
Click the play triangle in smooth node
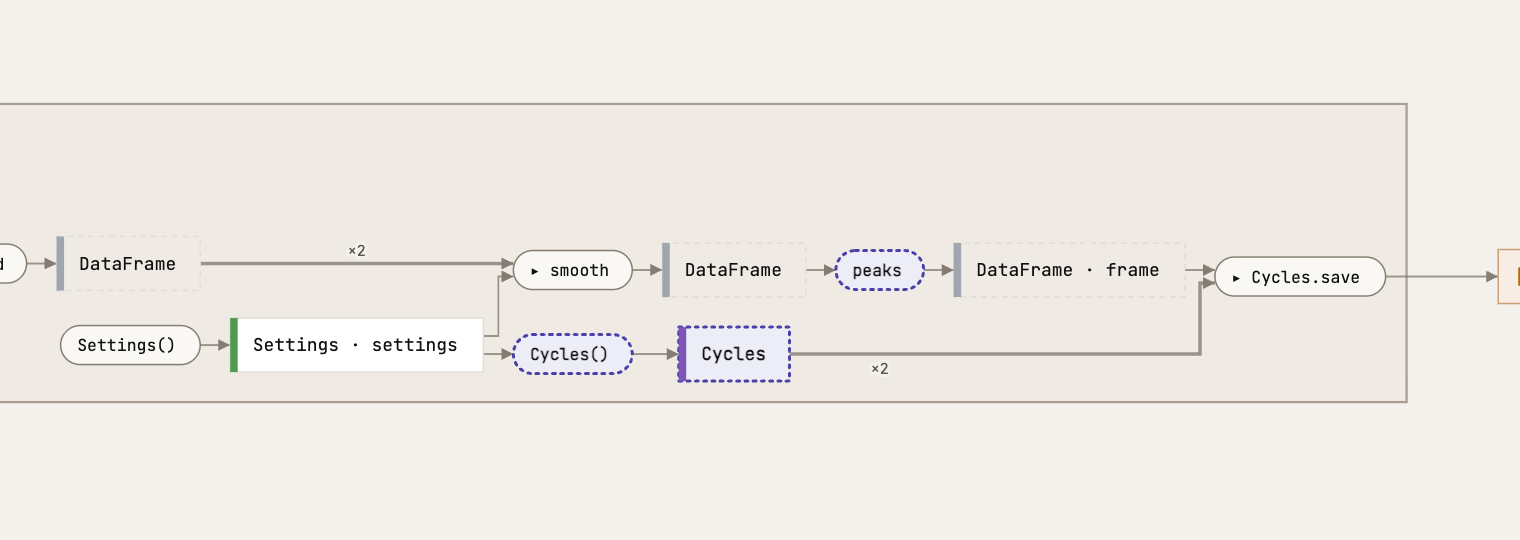pos(536,271)
